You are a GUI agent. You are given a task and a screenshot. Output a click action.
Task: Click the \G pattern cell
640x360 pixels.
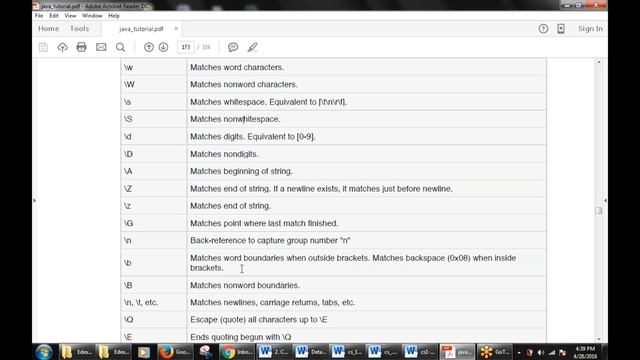(x=154, y=223)
